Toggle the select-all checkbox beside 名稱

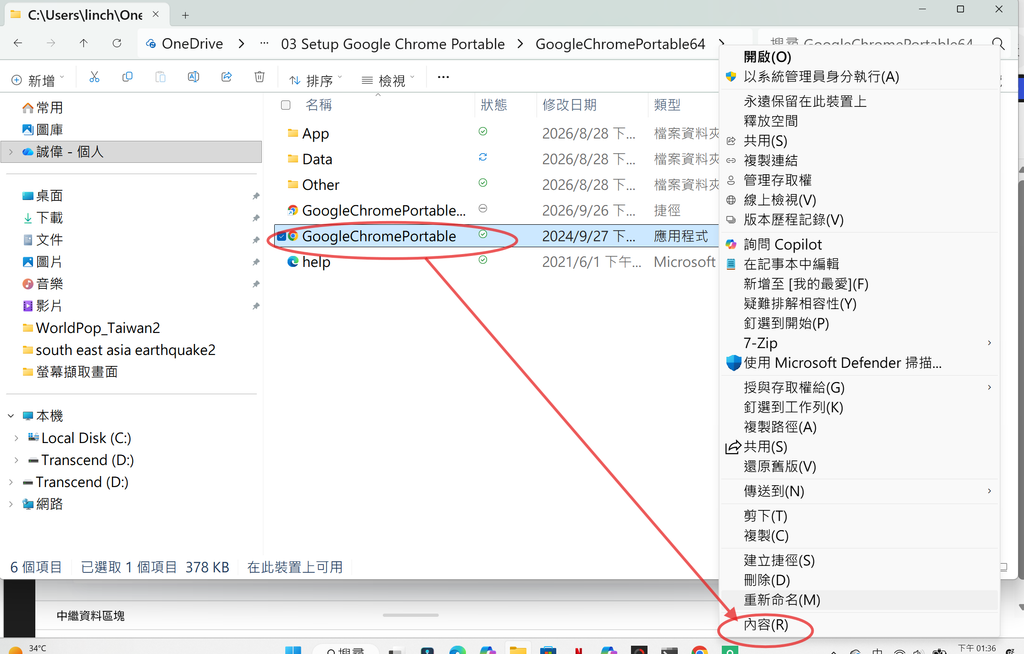285,105
